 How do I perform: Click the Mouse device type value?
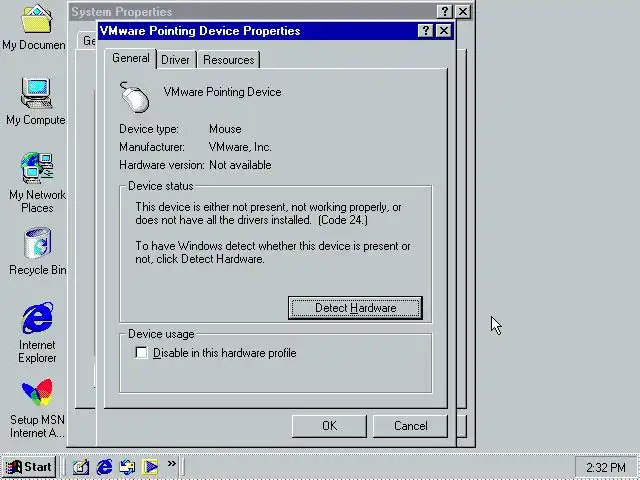tap(225, 129)
